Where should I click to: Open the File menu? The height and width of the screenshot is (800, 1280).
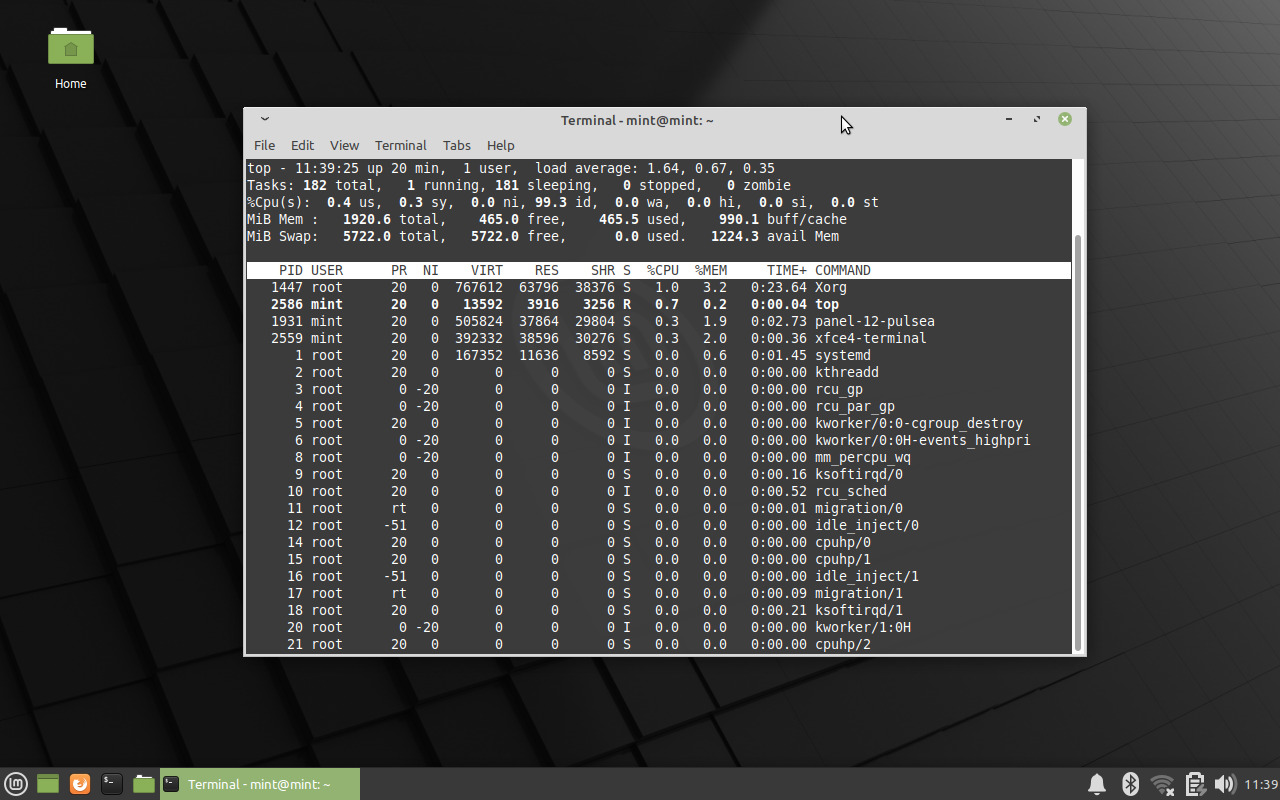point(264,145)
